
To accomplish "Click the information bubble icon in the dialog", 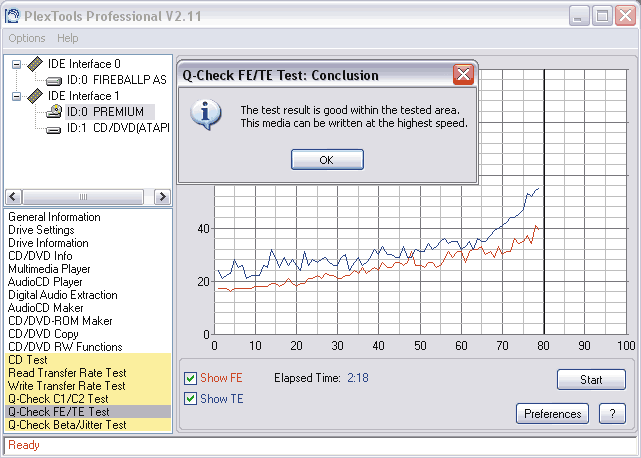I will pos(206,115).
